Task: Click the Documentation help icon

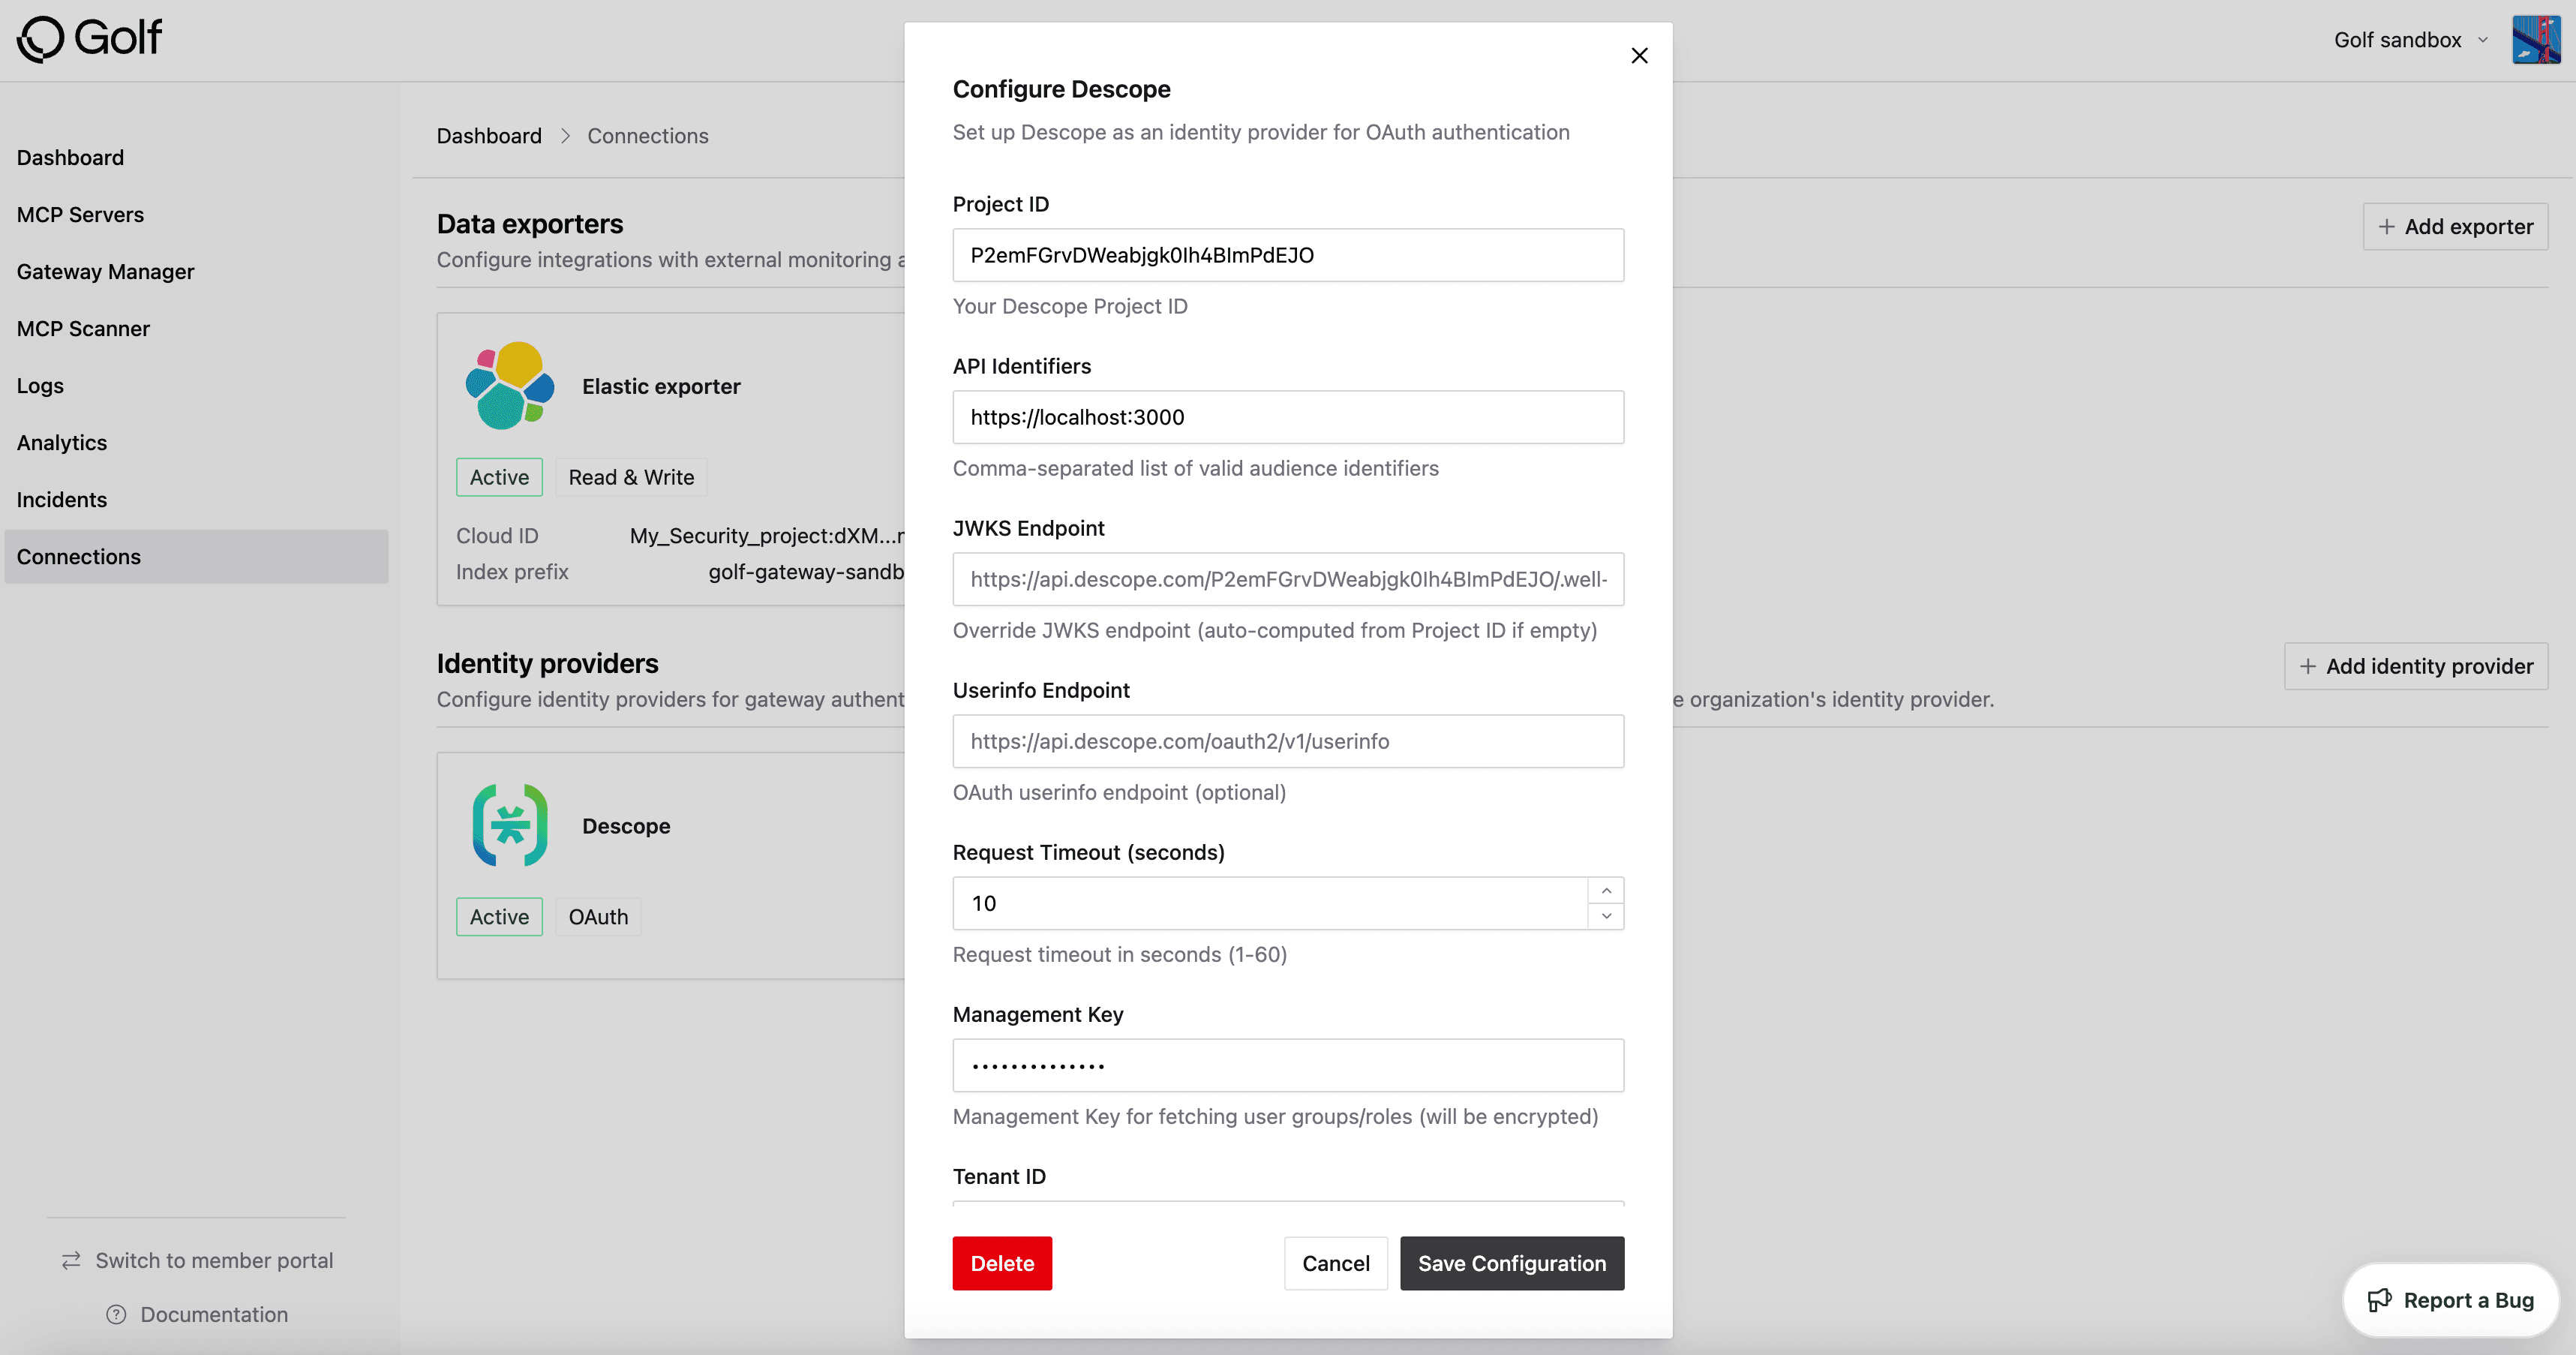Action: [116, 1314]
